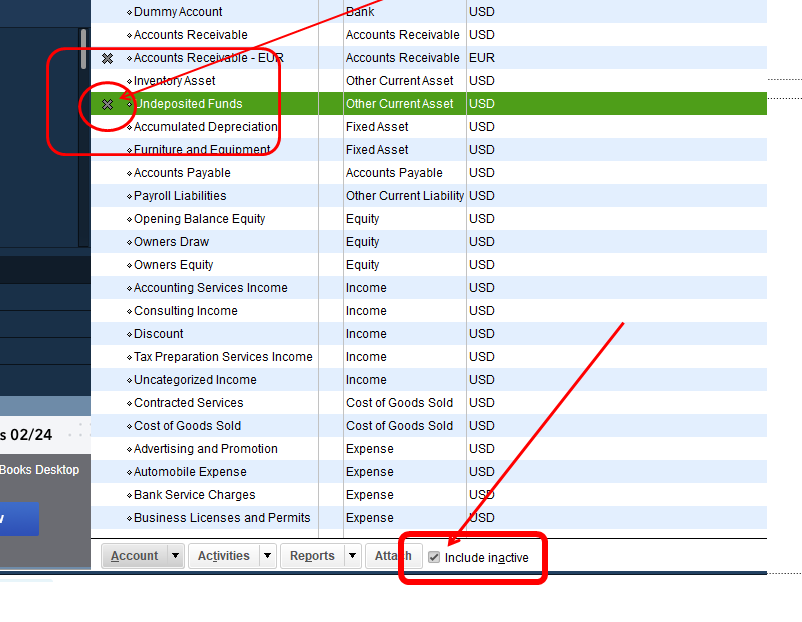Click the diamond icon beside Owners Draw
This screenshot has width=802, height=622.
pyautogui.click(x=127, y=241)
